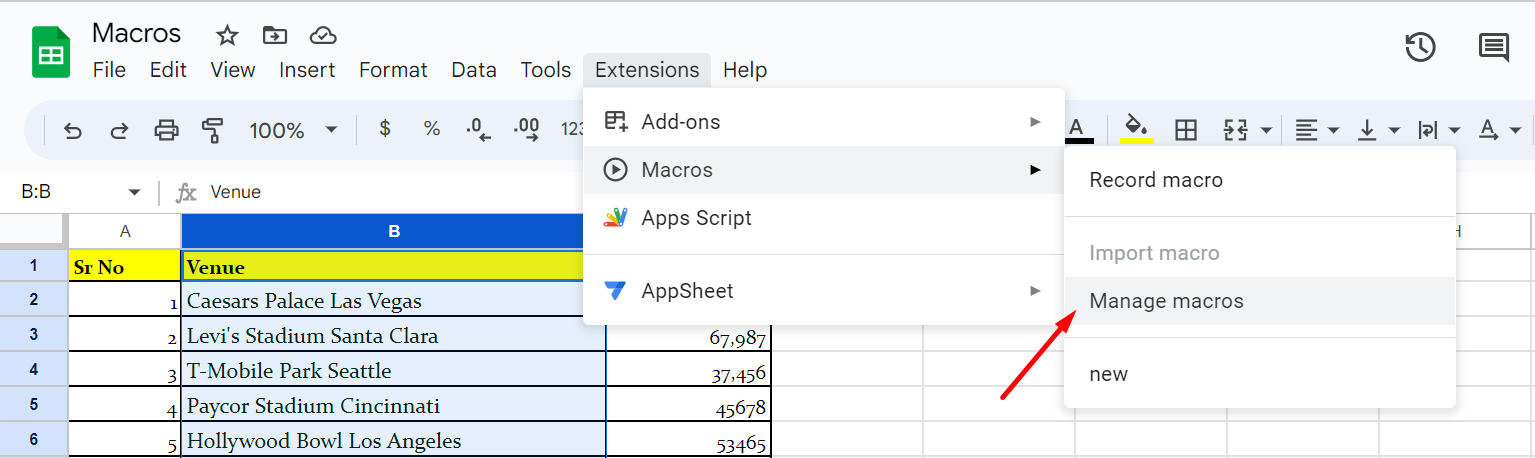This screenshot has height=458, width=1535.
Task: Open the yellow fill color picker
Action: pos(1136,130)
